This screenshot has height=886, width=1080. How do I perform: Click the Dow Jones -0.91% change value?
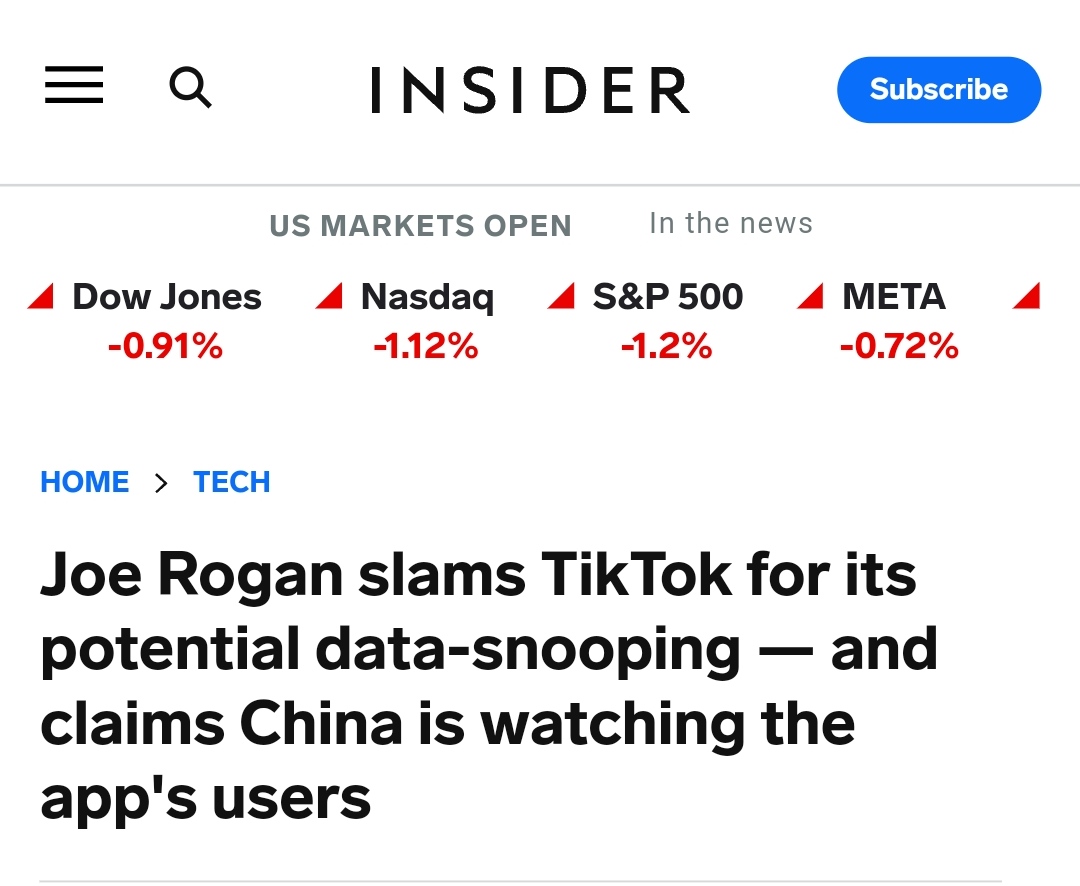tap(165, 346)
